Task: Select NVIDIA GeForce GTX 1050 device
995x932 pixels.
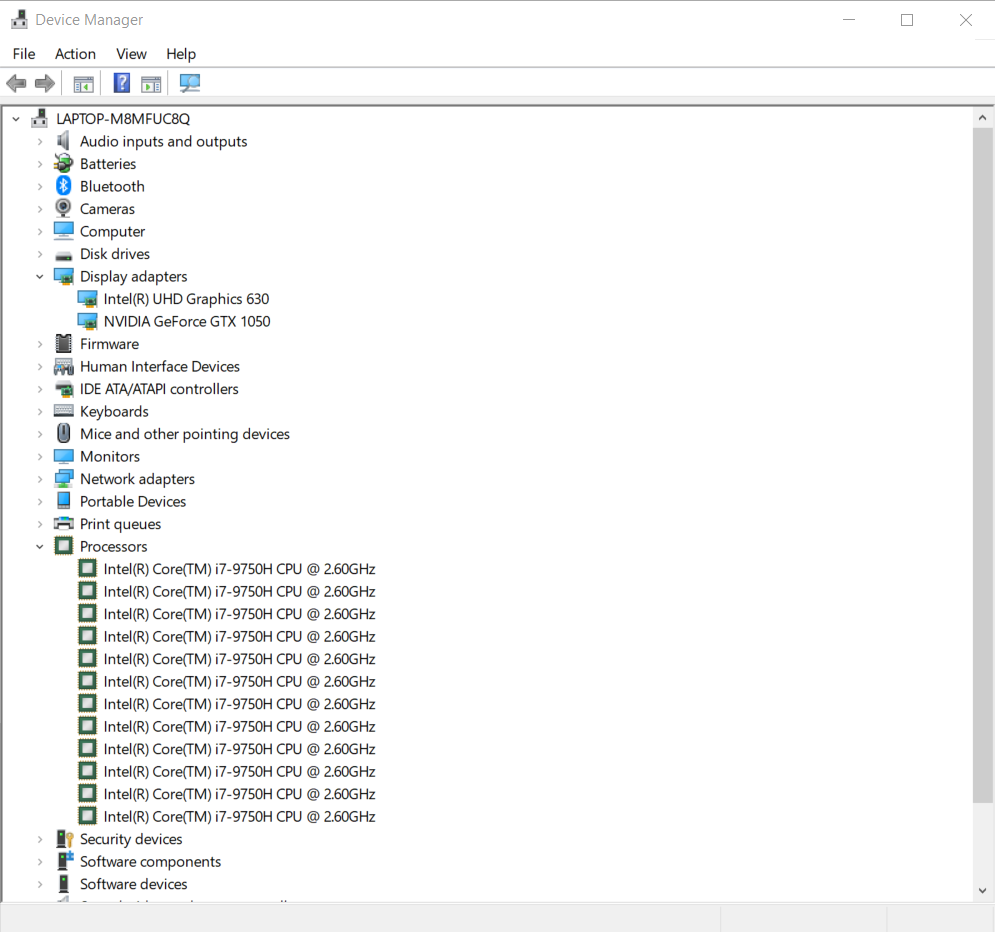Action: [x=186, y=321]
